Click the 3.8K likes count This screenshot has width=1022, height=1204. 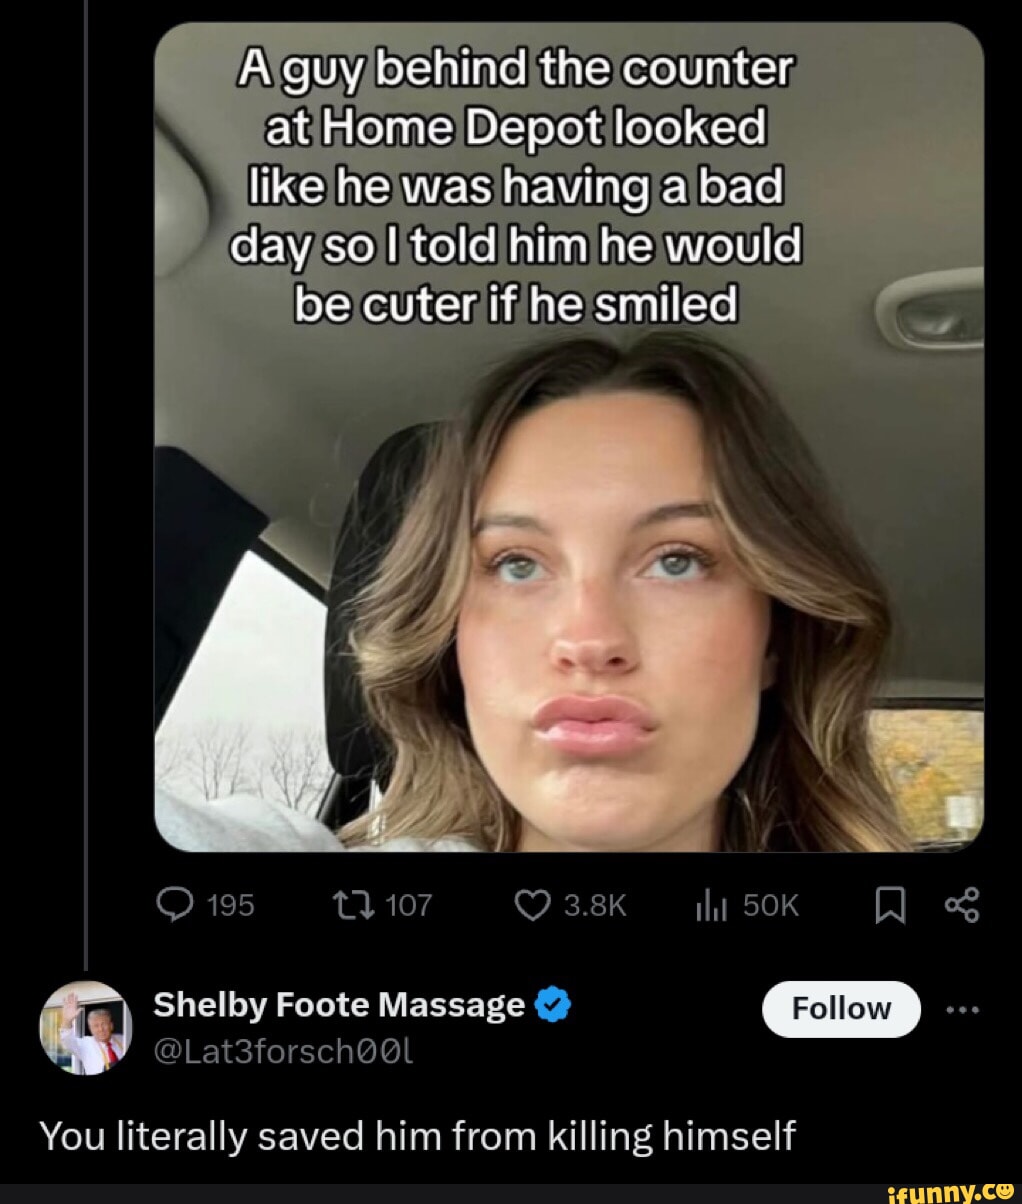pos(594,906)
